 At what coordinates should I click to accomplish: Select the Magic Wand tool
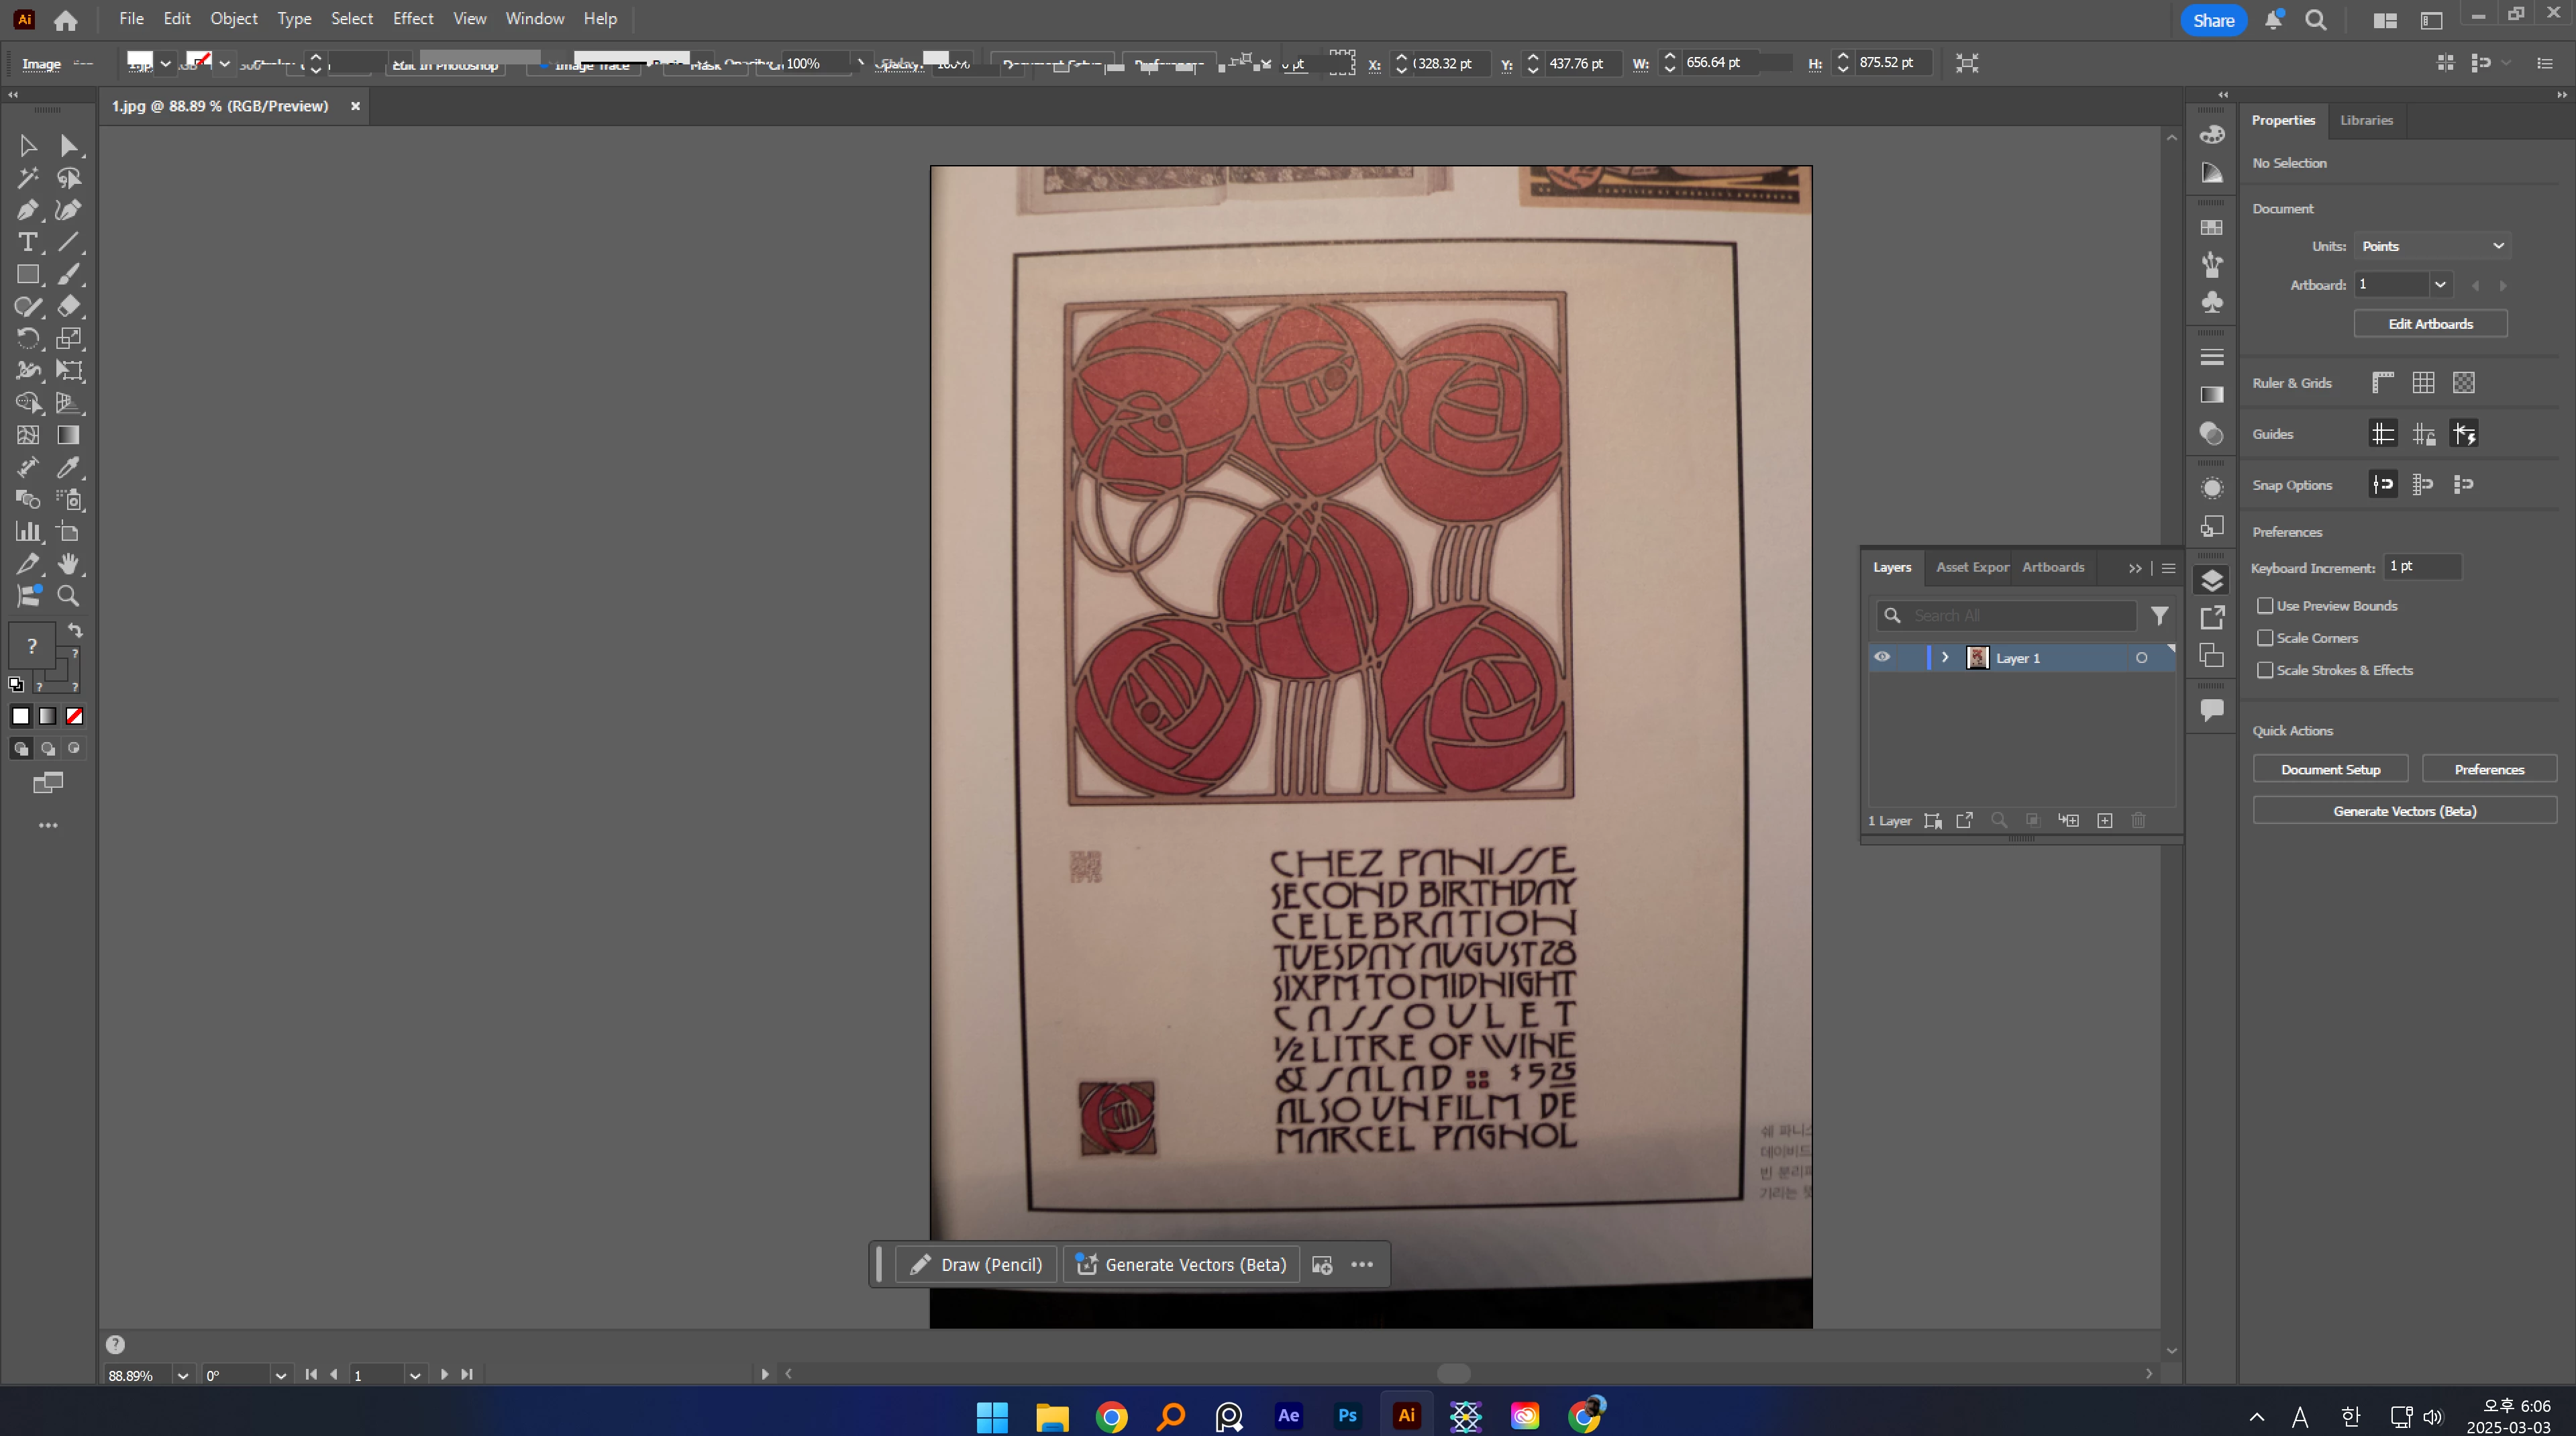(27, 178)
